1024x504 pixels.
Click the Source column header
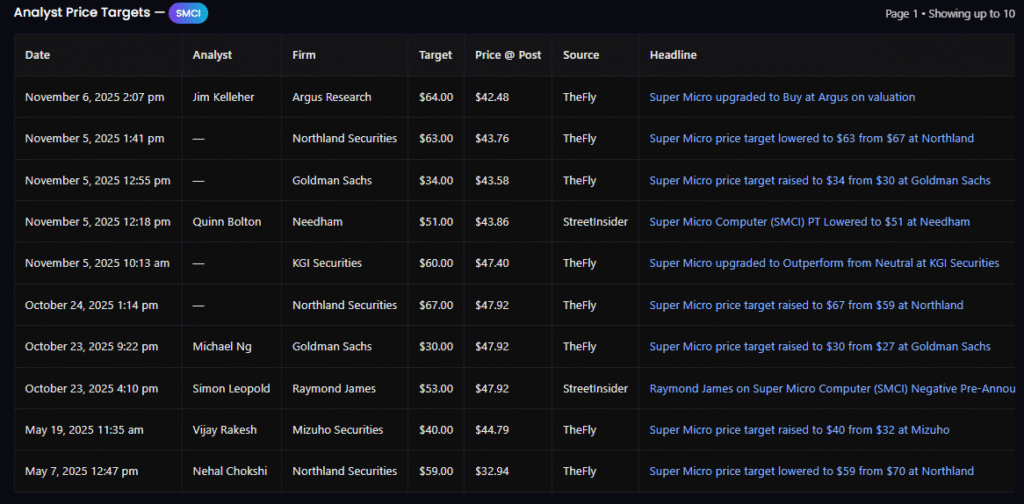click(x=581, y=55)
